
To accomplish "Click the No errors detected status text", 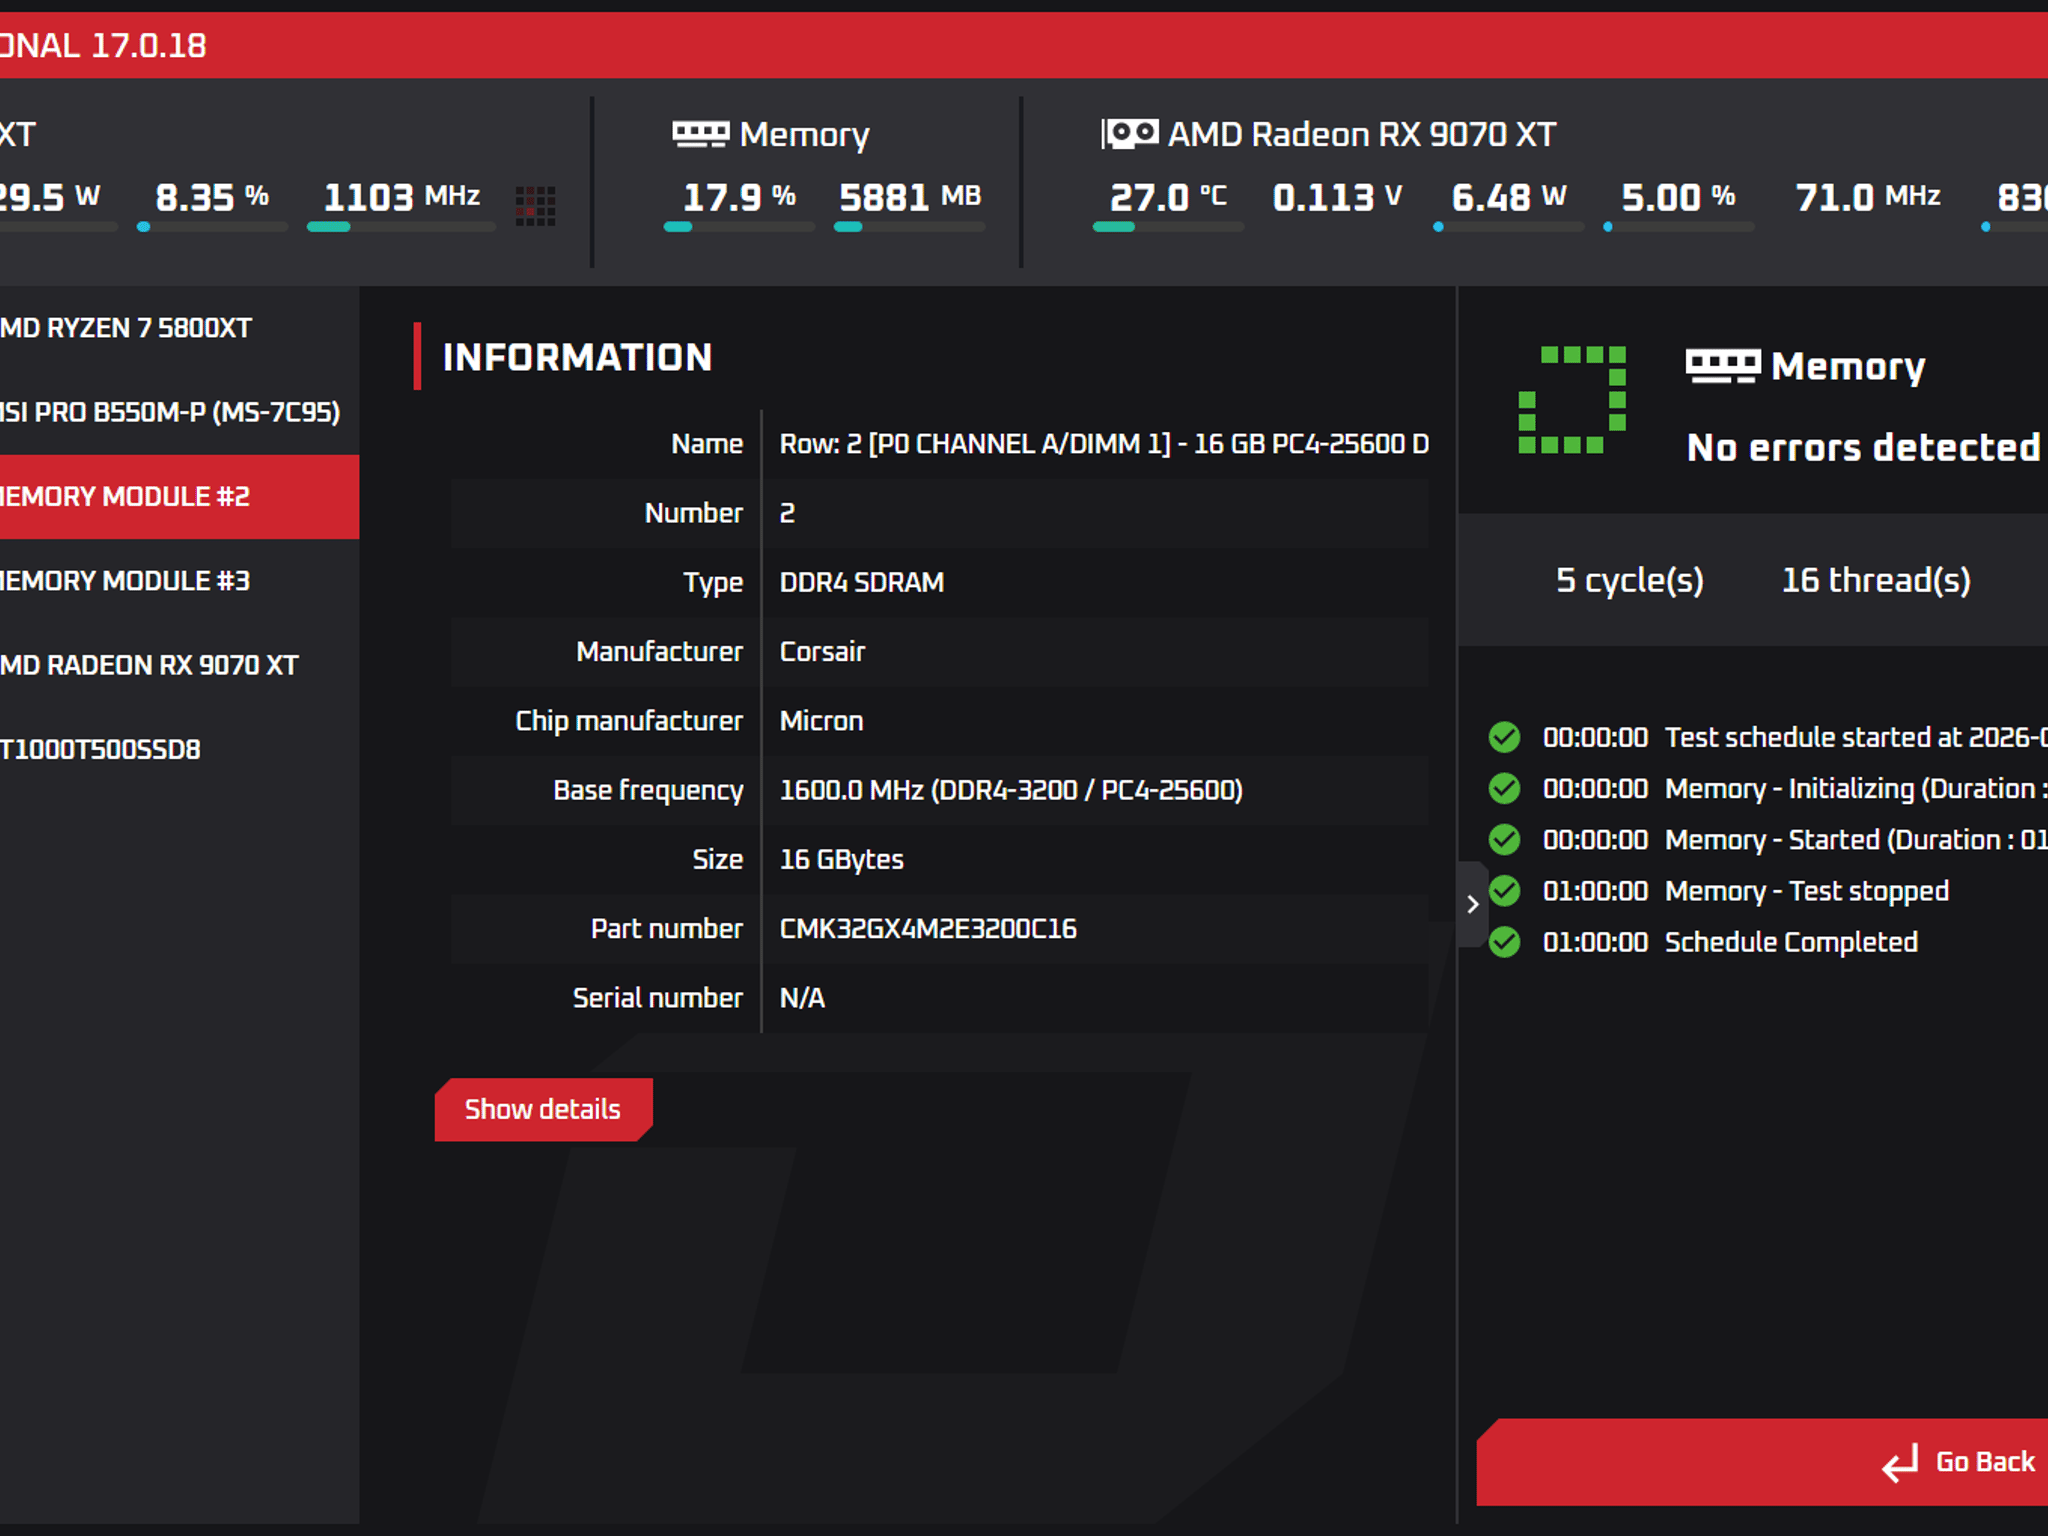I will click(x=1863, y=447).
